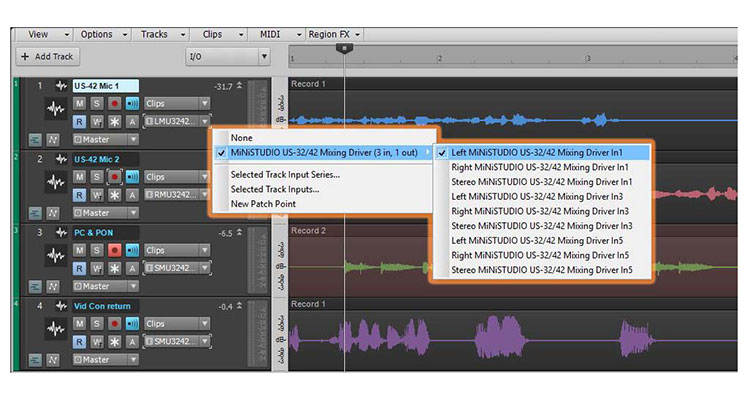Toggle input echo on Vid Con return

(132, 324)
